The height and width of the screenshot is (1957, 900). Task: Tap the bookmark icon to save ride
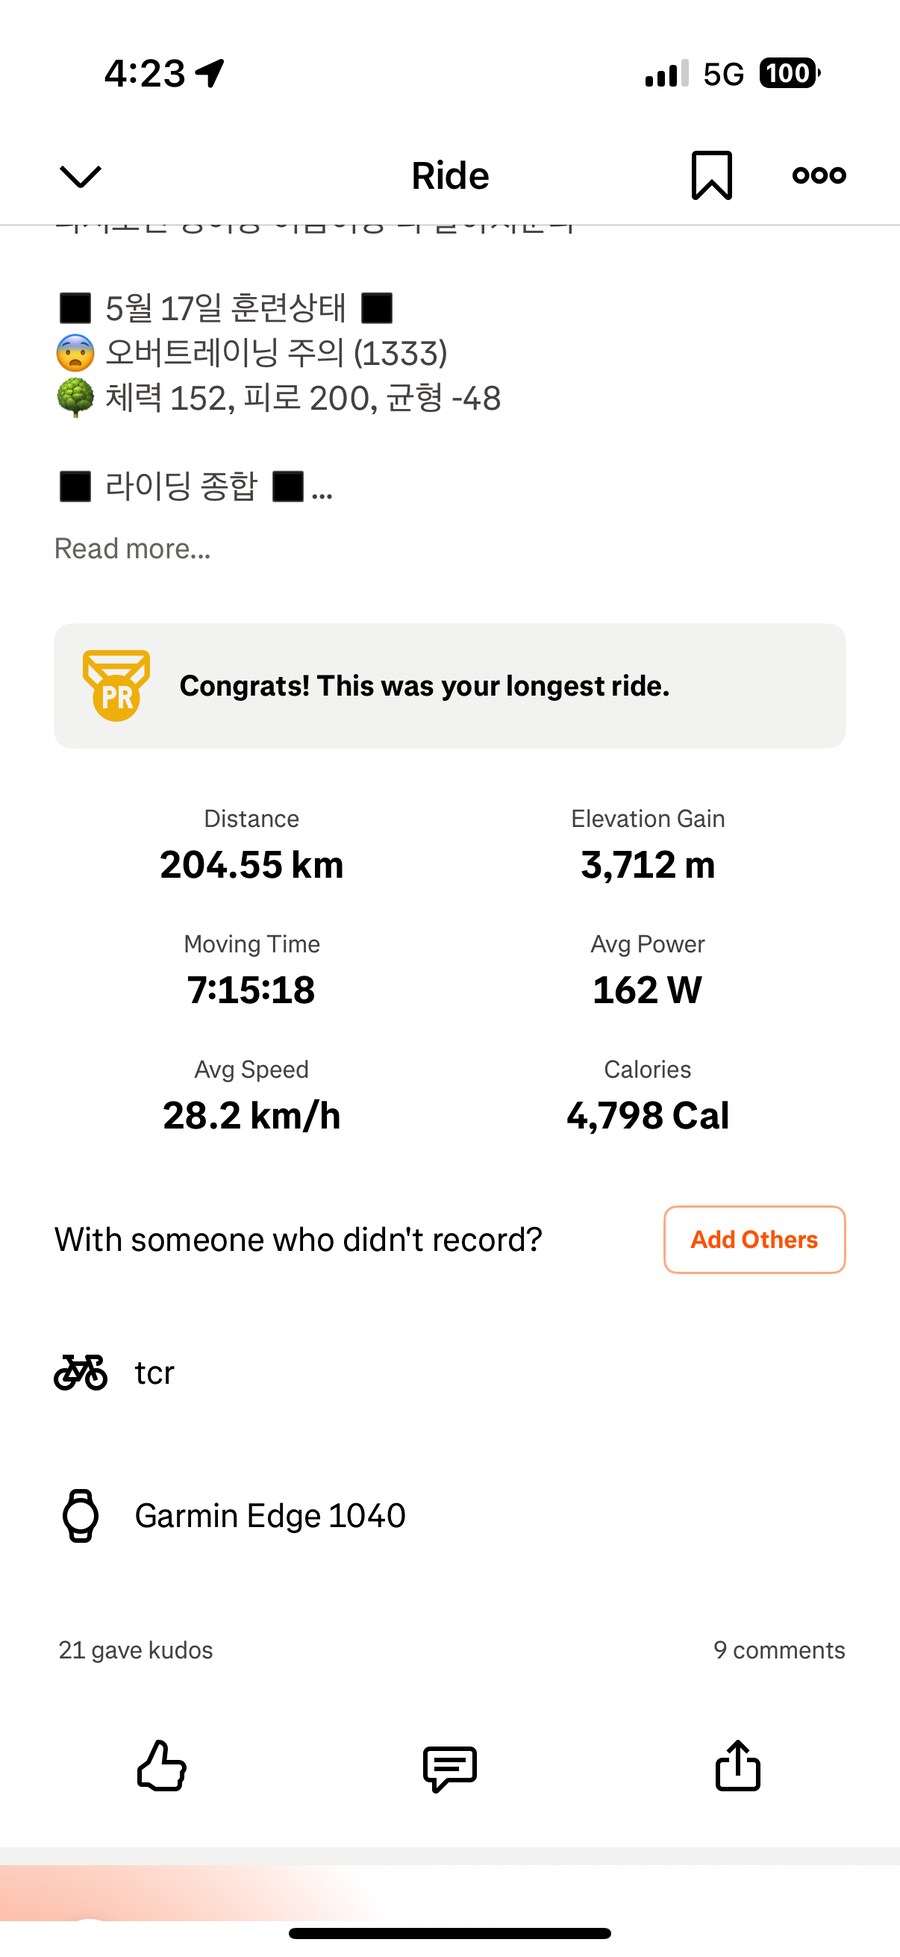tap(711, 175)
